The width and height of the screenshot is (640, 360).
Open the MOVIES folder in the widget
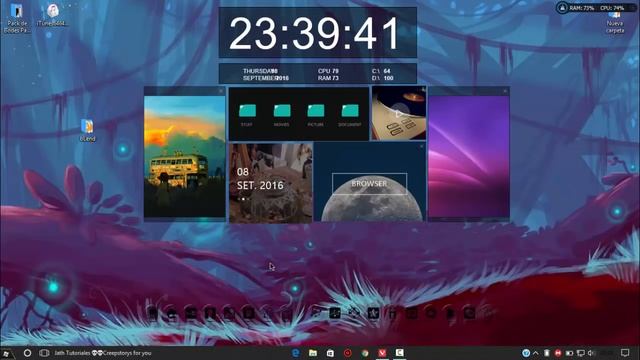click(282, 111)
